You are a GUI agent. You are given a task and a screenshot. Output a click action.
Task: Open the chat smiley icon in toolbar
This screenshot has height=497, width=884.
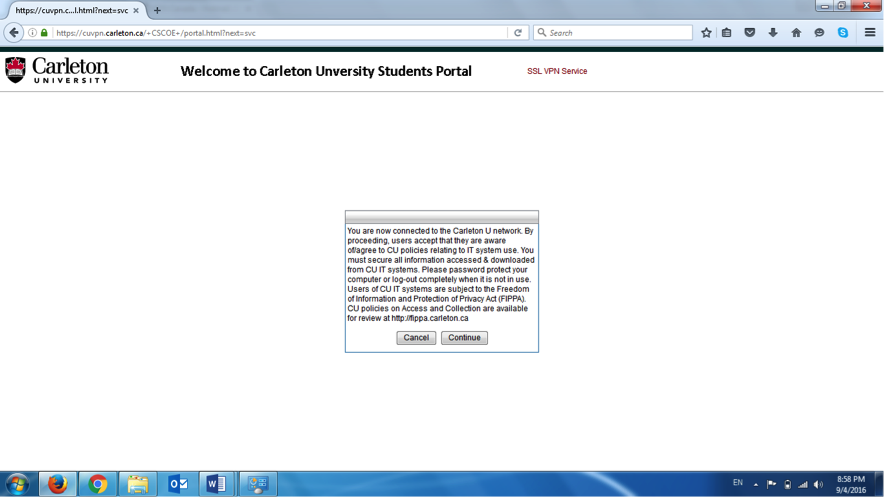coord(819,33)
